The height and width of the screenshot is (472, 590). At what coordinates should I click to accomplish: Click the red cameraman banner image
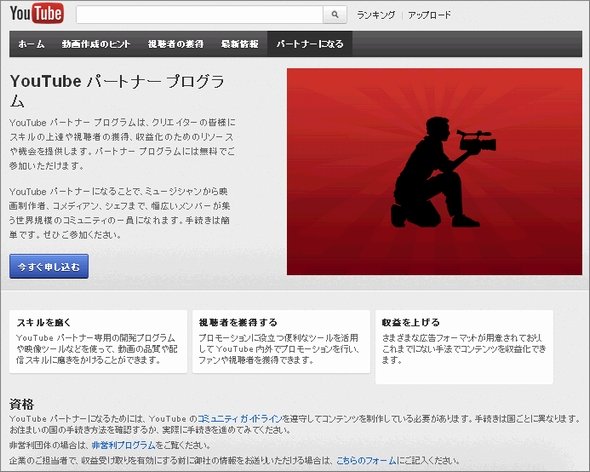[x=434, y=172]
